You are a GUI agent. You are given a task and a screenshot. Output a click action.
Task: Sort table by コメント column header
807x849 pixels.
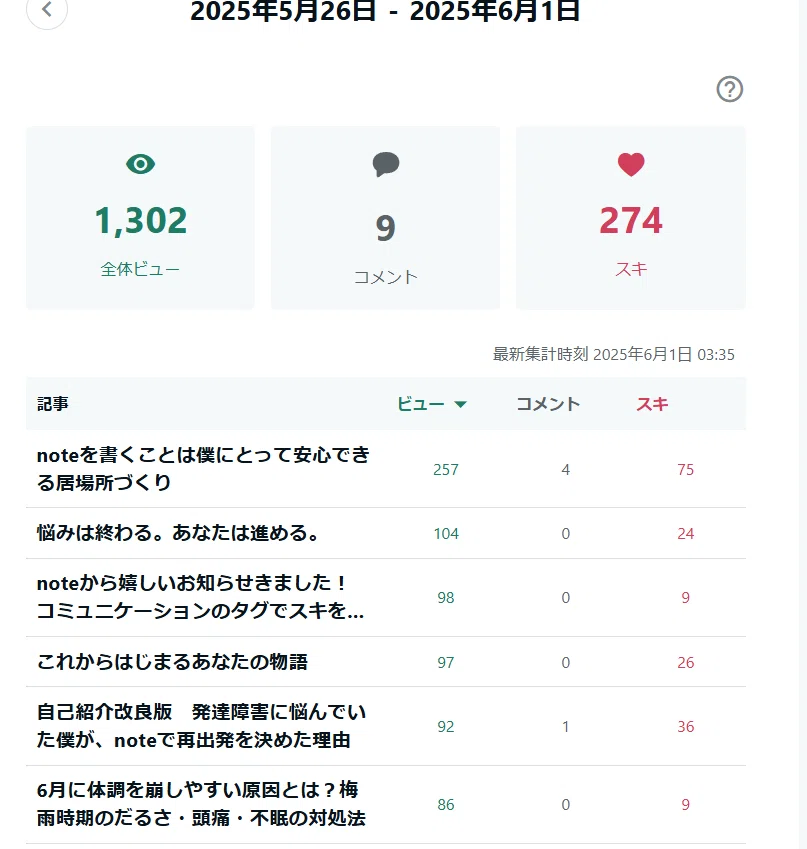[548, 404]
